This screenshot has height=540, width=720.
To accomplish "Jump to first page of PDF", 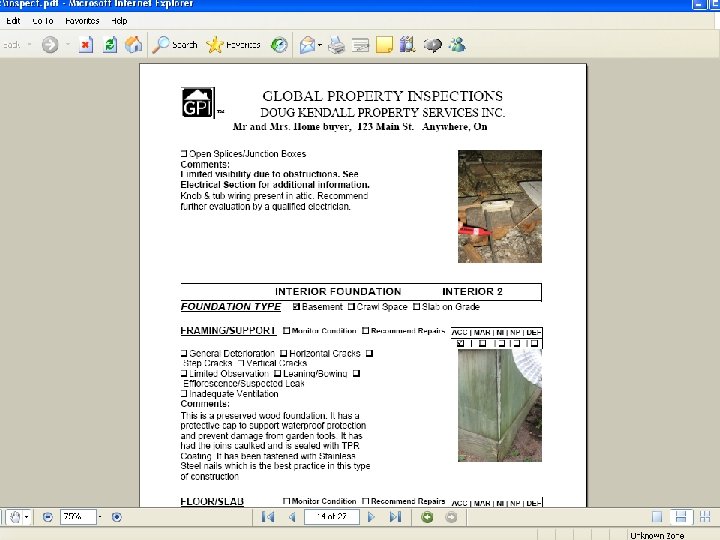I will (x=268, y=517).
